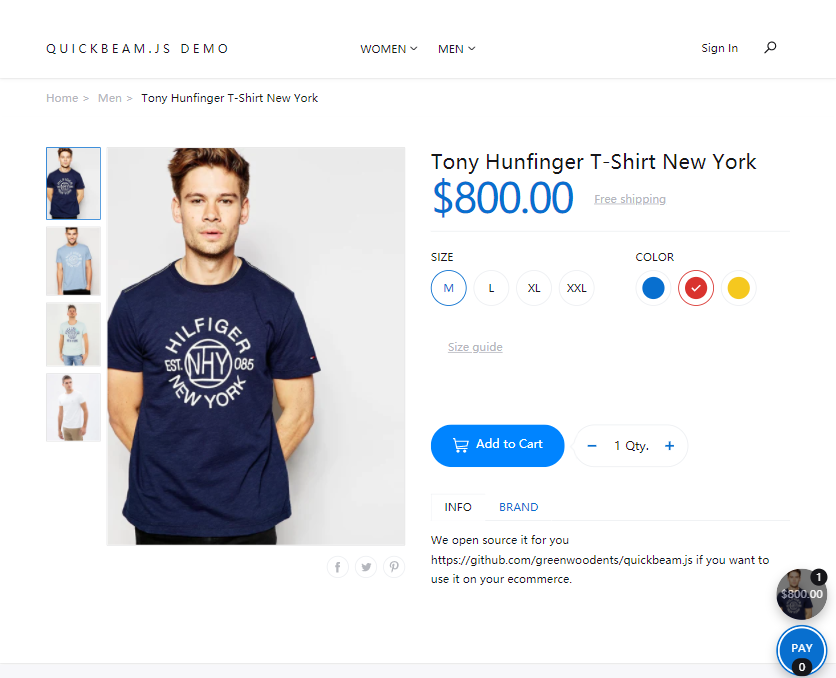
Task: Switch to the BRAND tab
Action: pos(518,507)
